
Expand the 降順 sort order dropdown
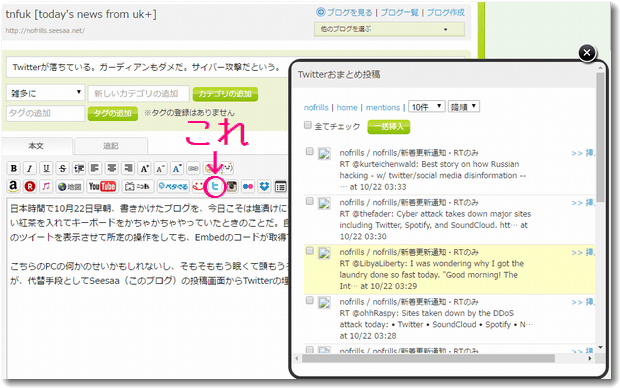point(464,107)
